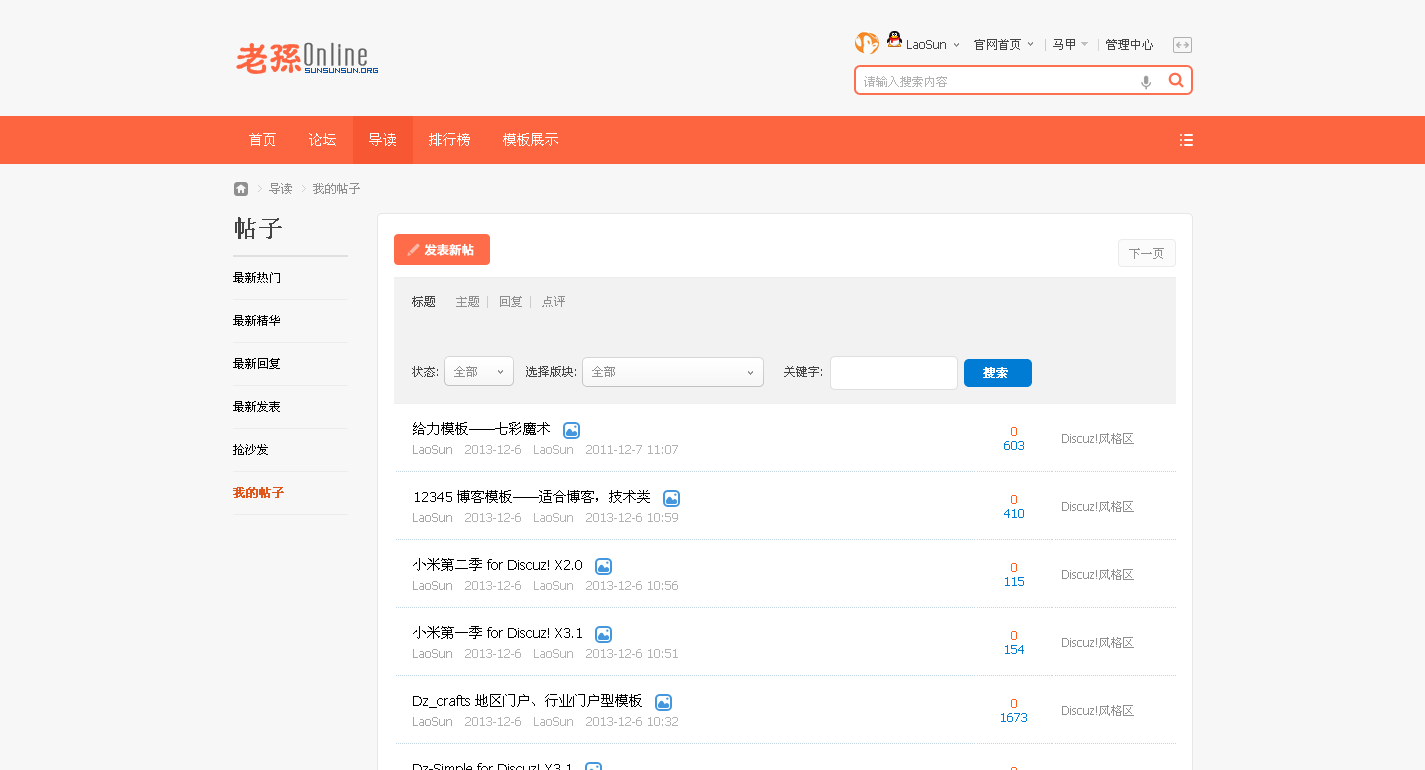Click the 关键字 input field
This screenshot has height=770, width=1425.
point(894,373)
